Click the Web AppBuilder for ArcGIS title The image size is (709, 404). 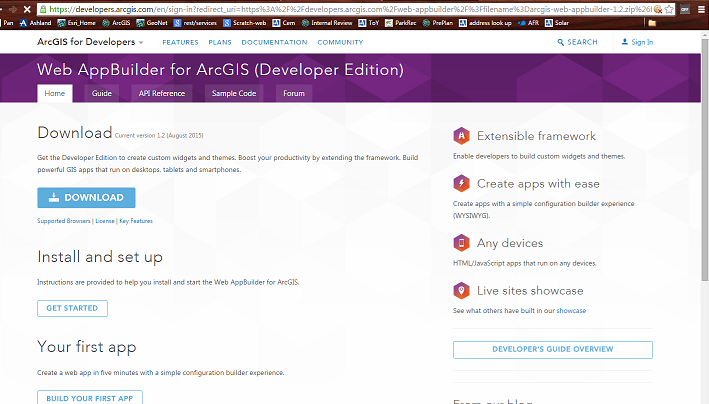pos(220,70)
